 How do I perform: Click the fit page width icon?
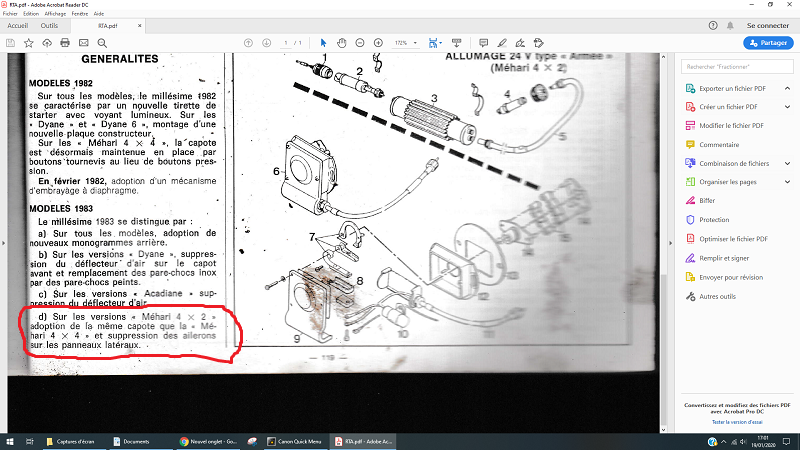tap(434, 43)
